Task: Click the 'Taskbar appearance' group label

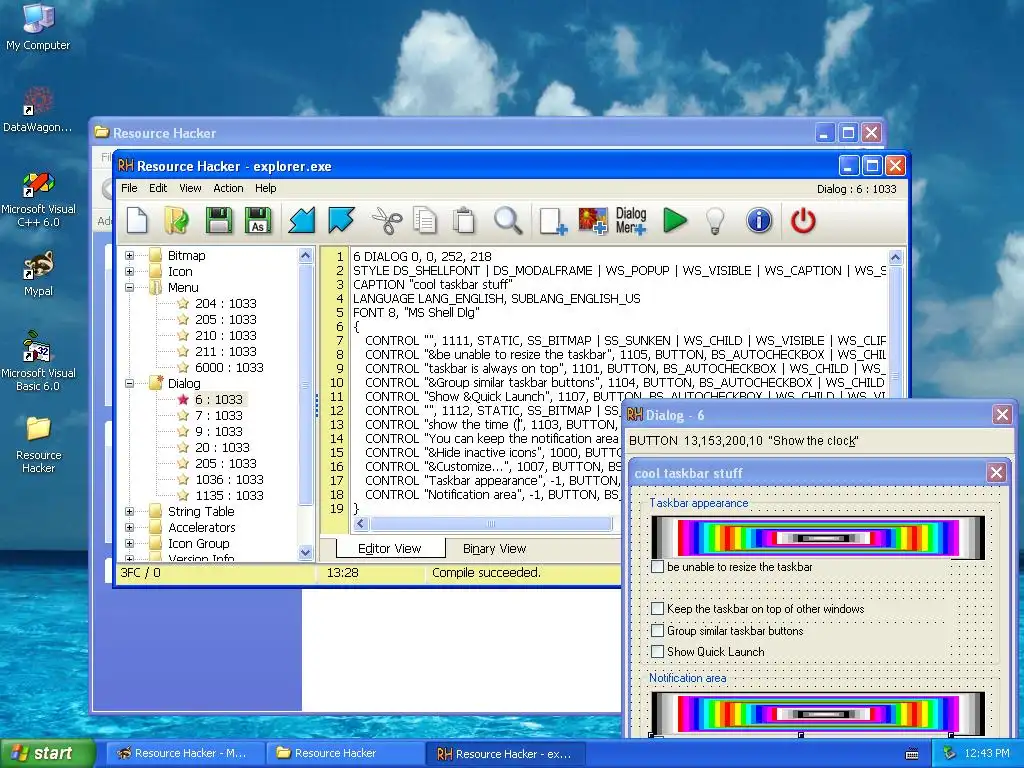Action: (x=699, y=503)
